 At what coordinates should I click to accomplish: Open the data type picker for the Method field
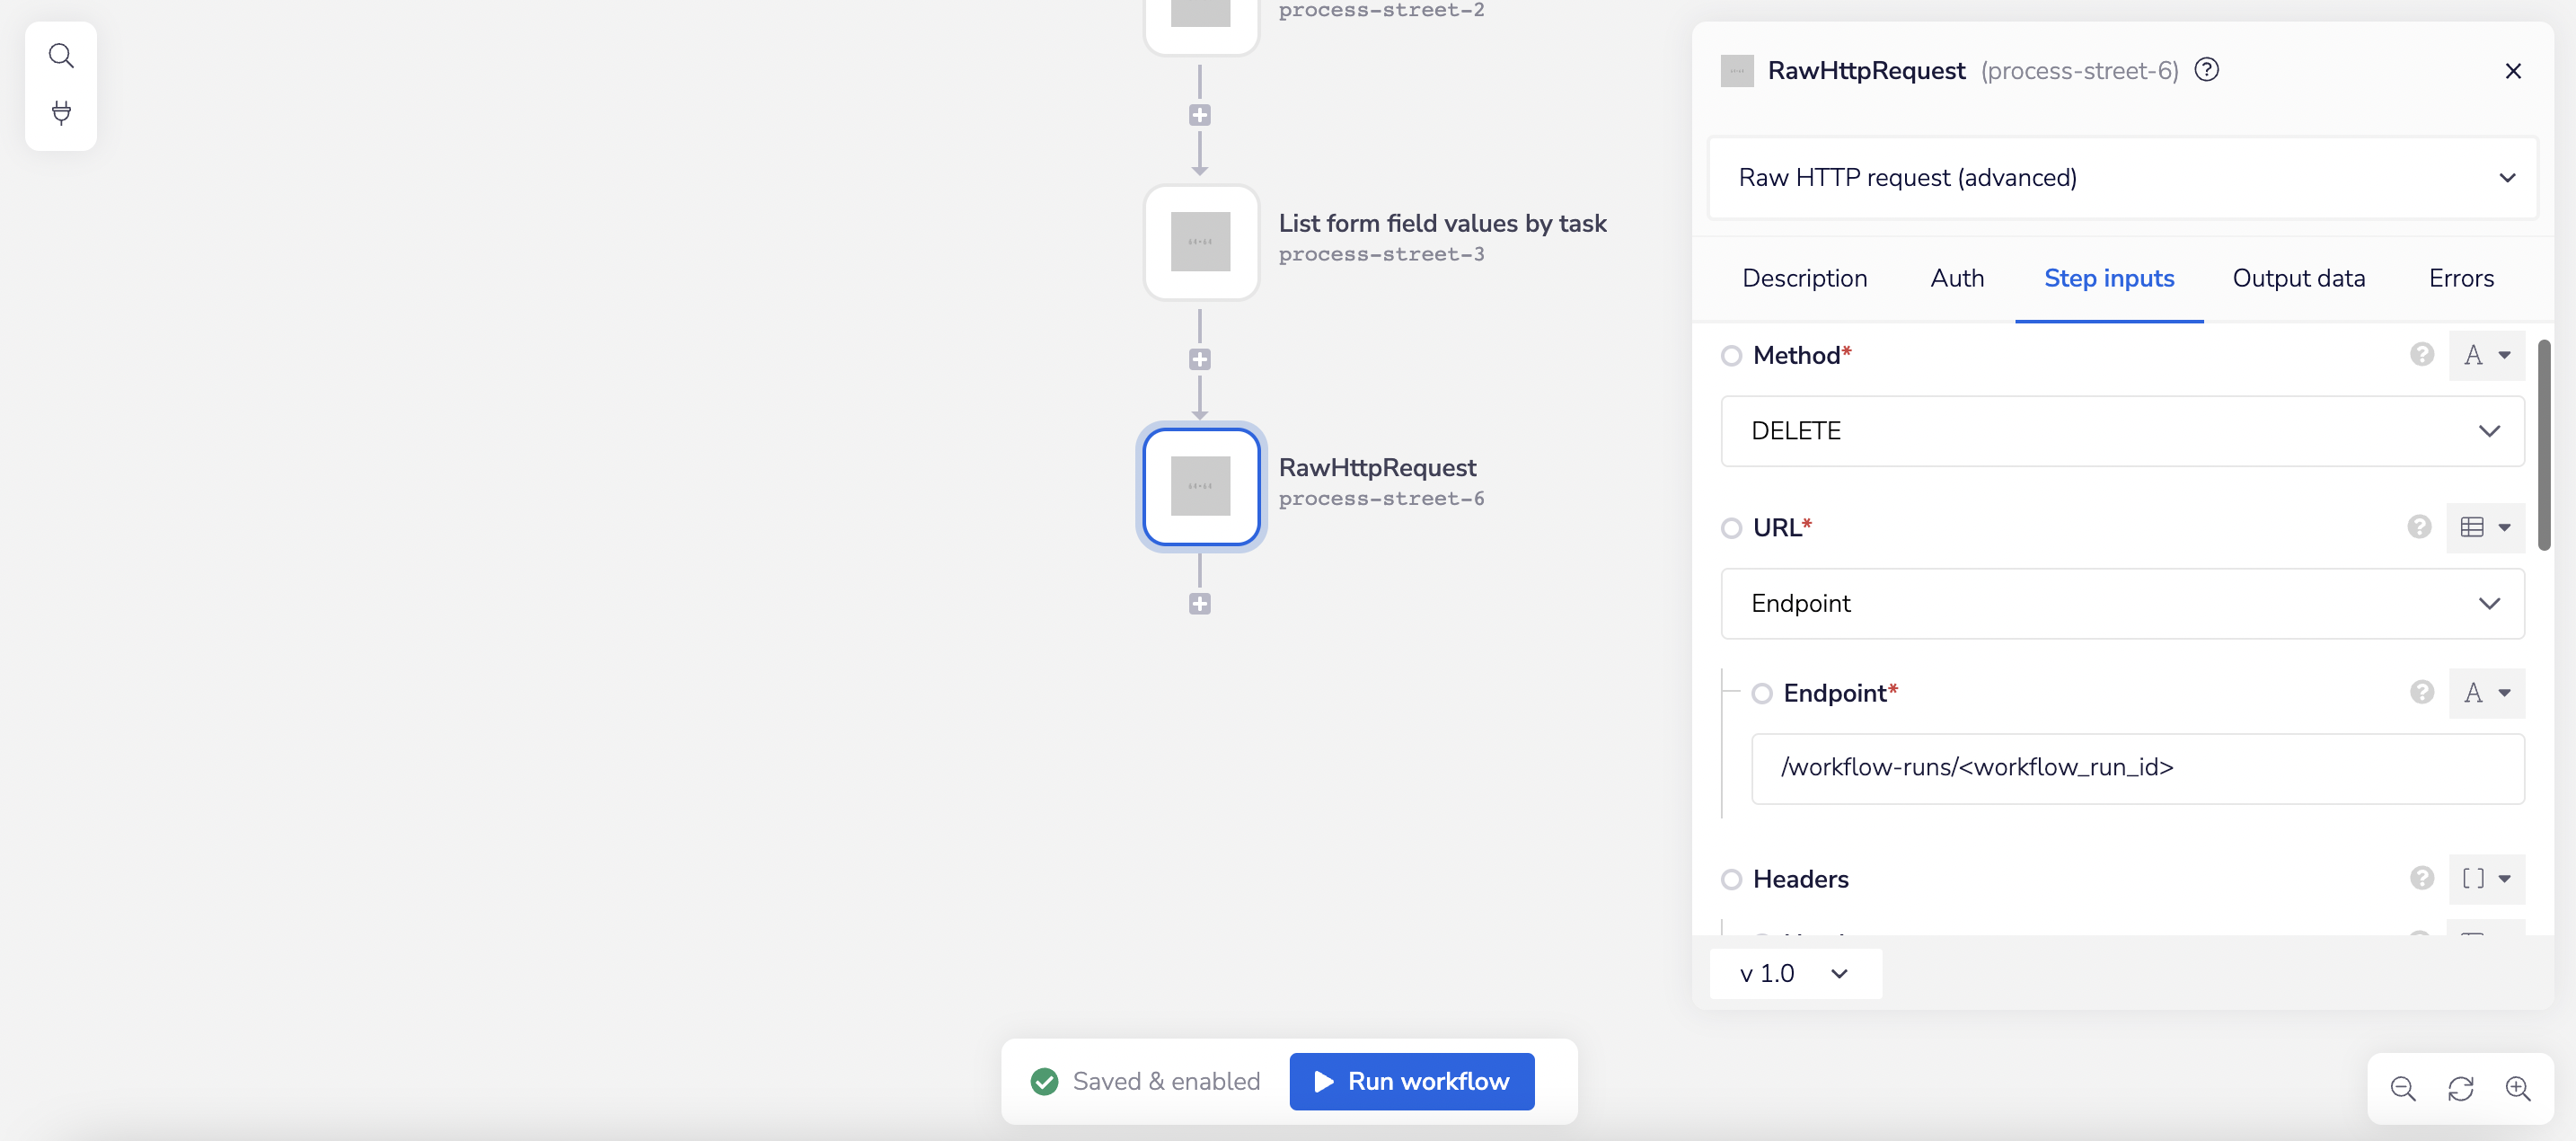coord(2487,355)
